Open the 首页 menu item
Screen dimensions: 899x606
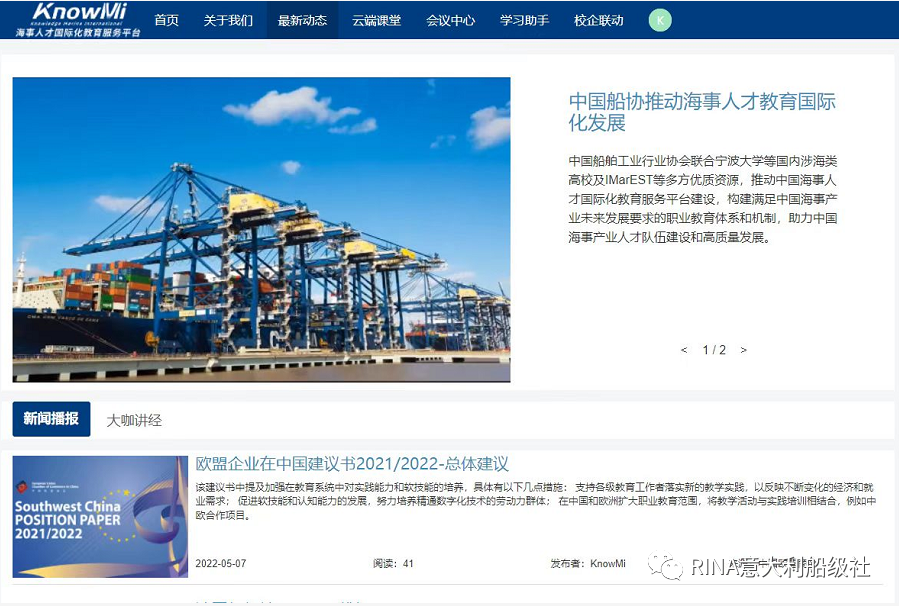coord(166,20)
